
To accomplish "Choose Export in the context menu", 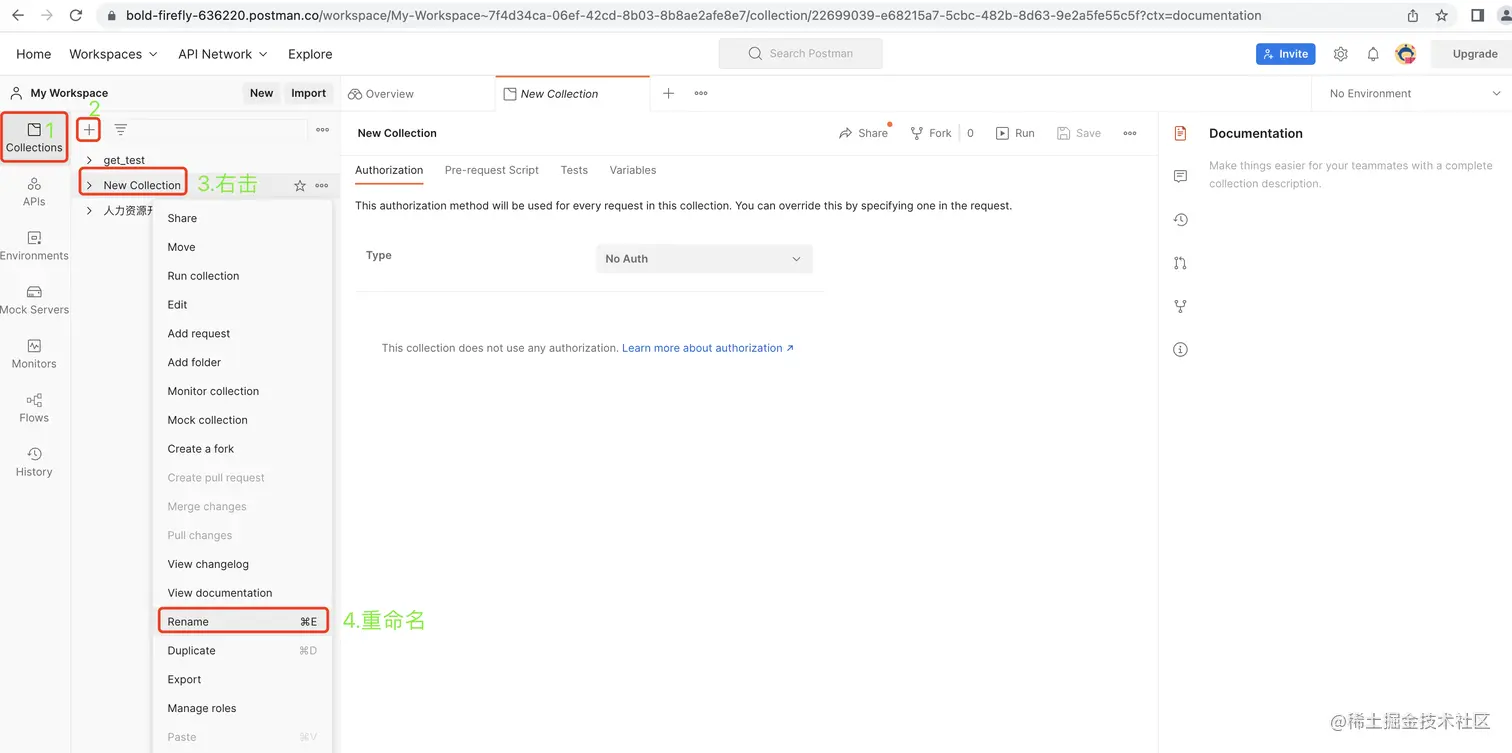I will pyautogui.click(x=243, y=680).
